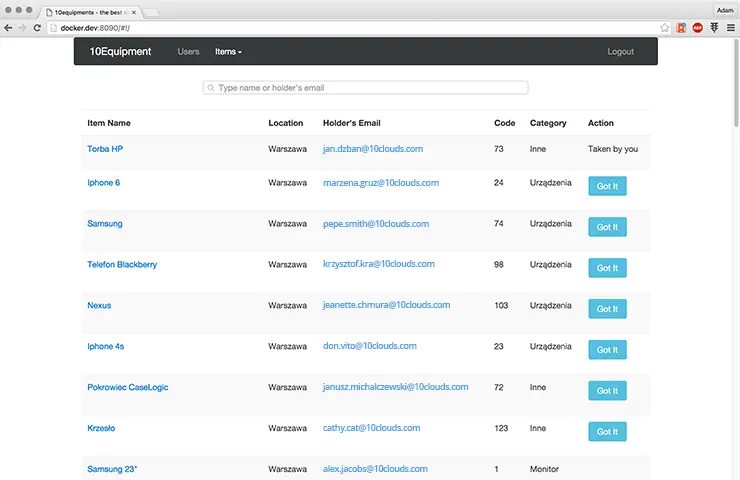Open the Torba HP item link
This screenshot has width=740, height=480.
click(105, 149)
